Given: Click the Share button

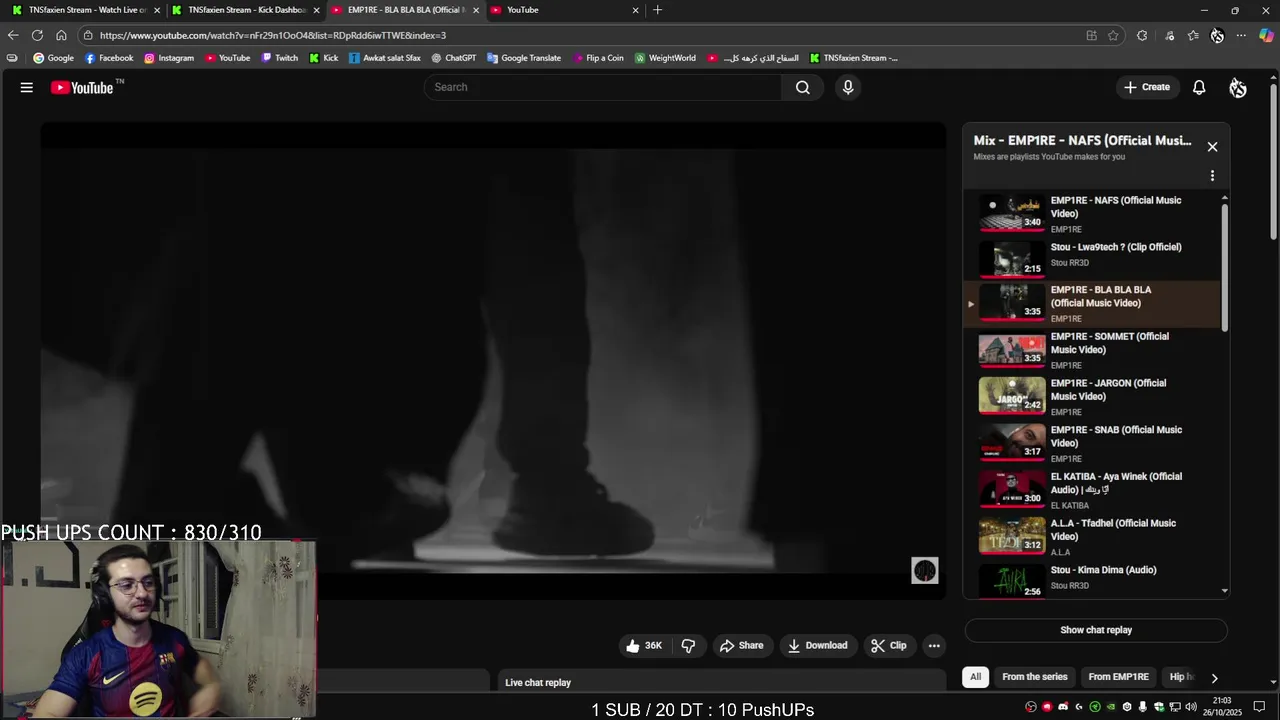Looking at the screenshot, I should coord(741,645).
